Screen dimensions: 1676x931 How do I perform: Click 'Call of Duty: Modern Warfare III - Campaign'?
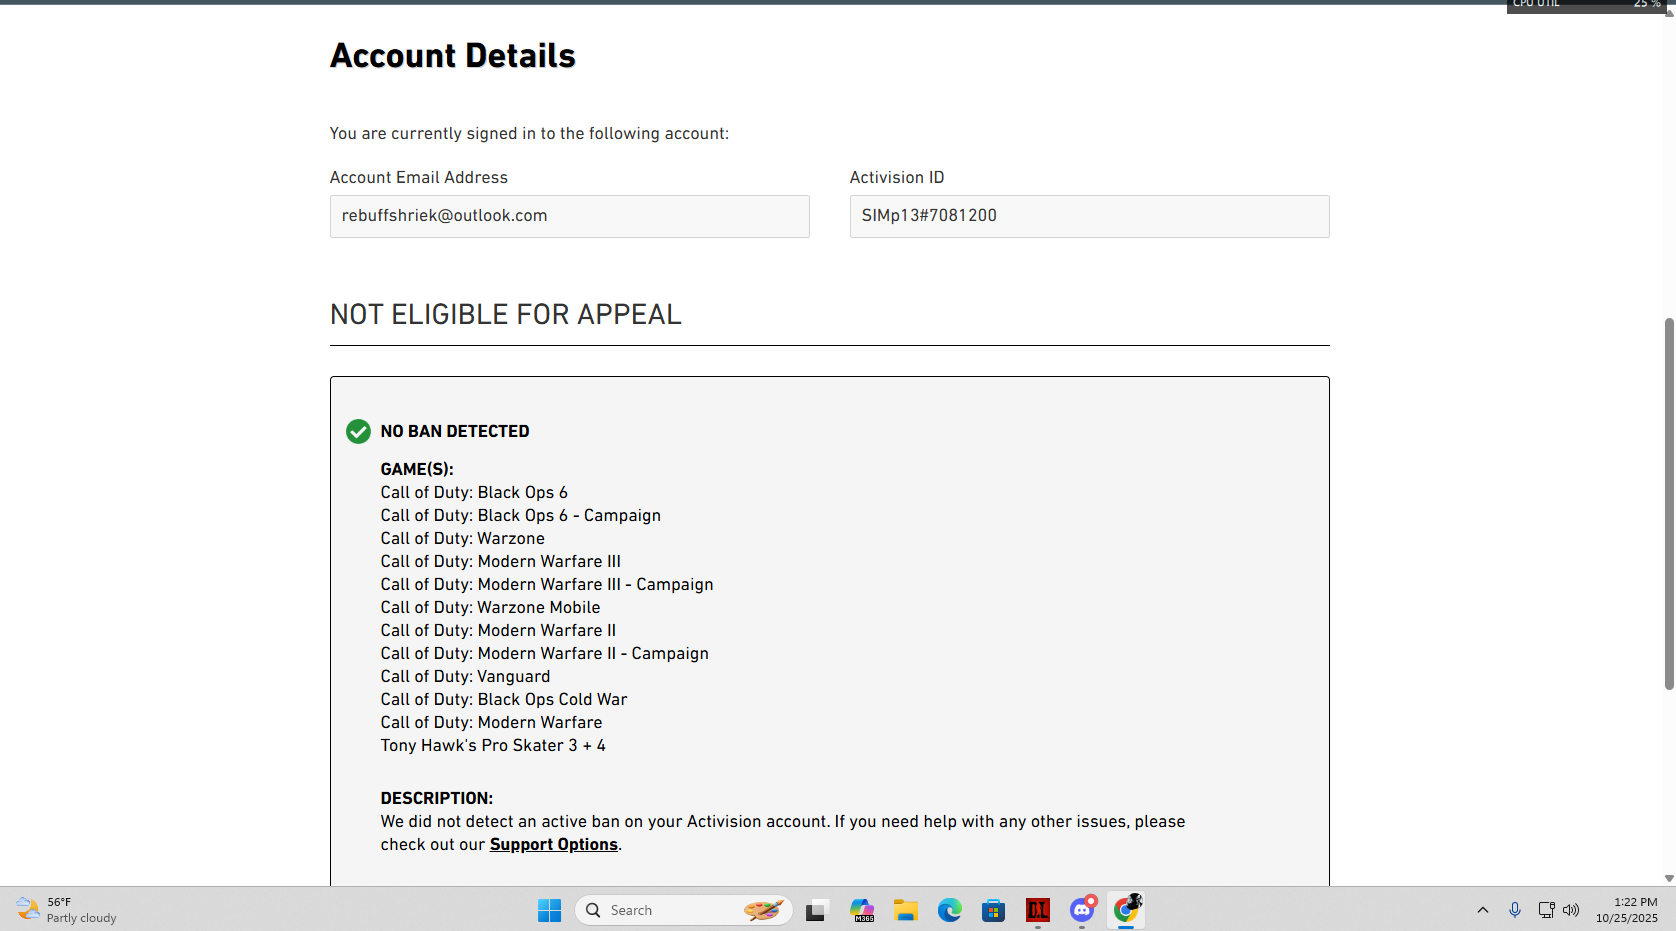547,584
